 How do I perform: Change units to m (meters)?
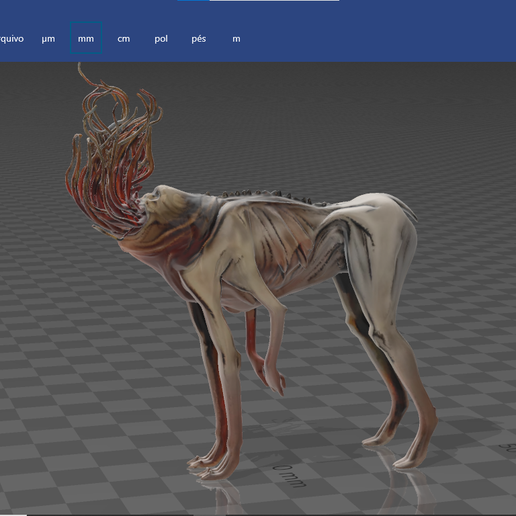pos(236,39)
